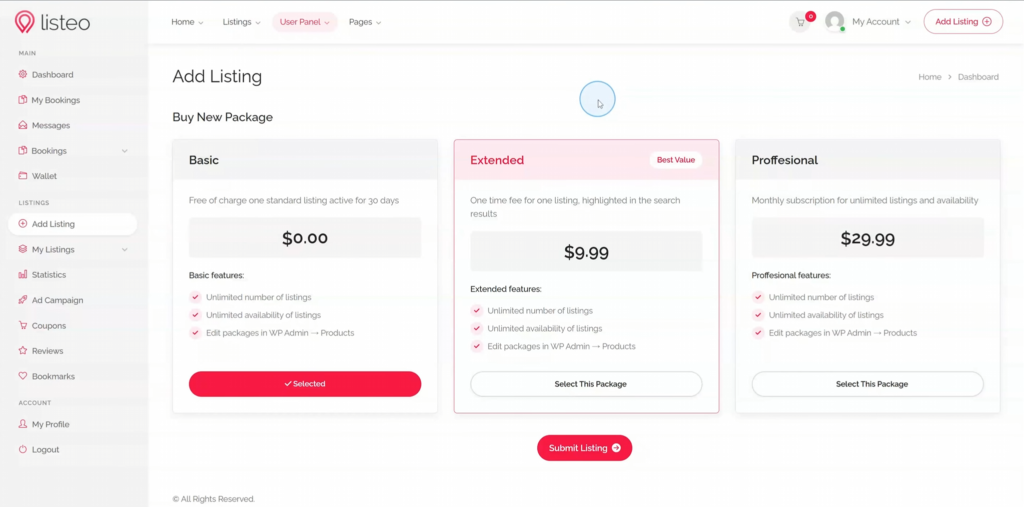Screen dimensions: 1024x507
Task: Click the Bookmarks heart icon
Action: pyautogui.click(x=23, y=377)
